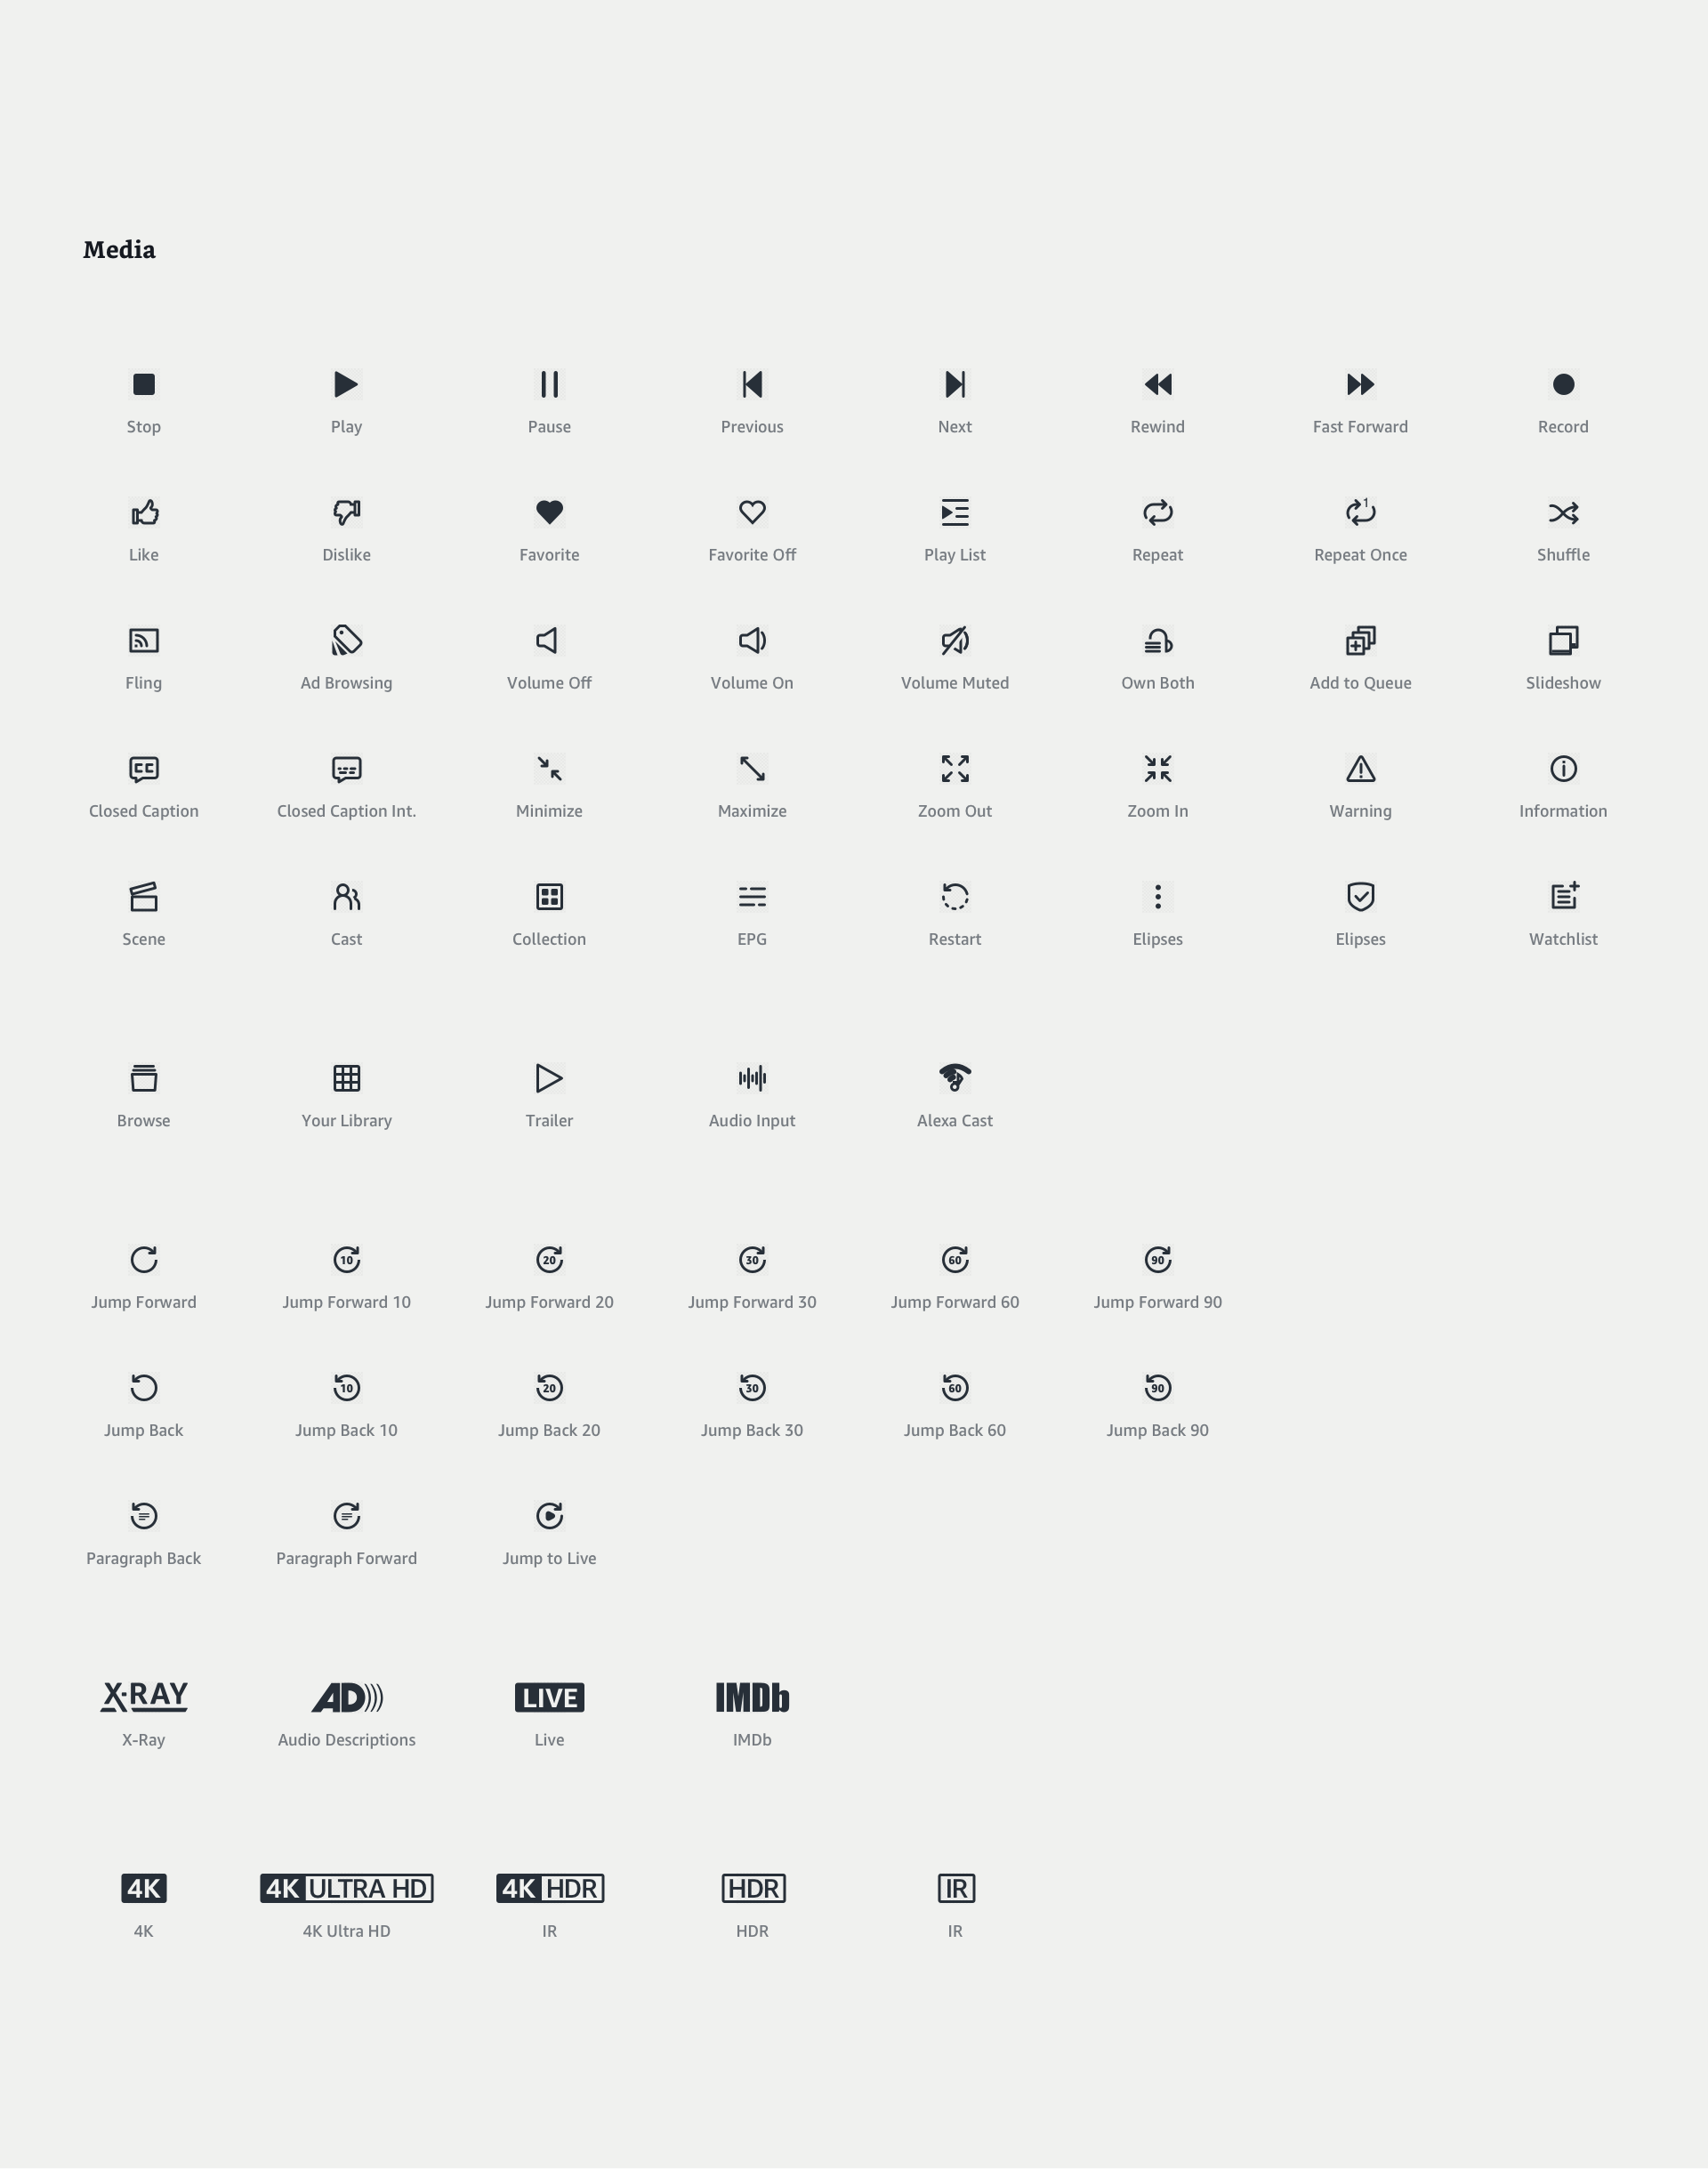Click the Pause icon
1708x2169 pixels.
coord(549,384)
